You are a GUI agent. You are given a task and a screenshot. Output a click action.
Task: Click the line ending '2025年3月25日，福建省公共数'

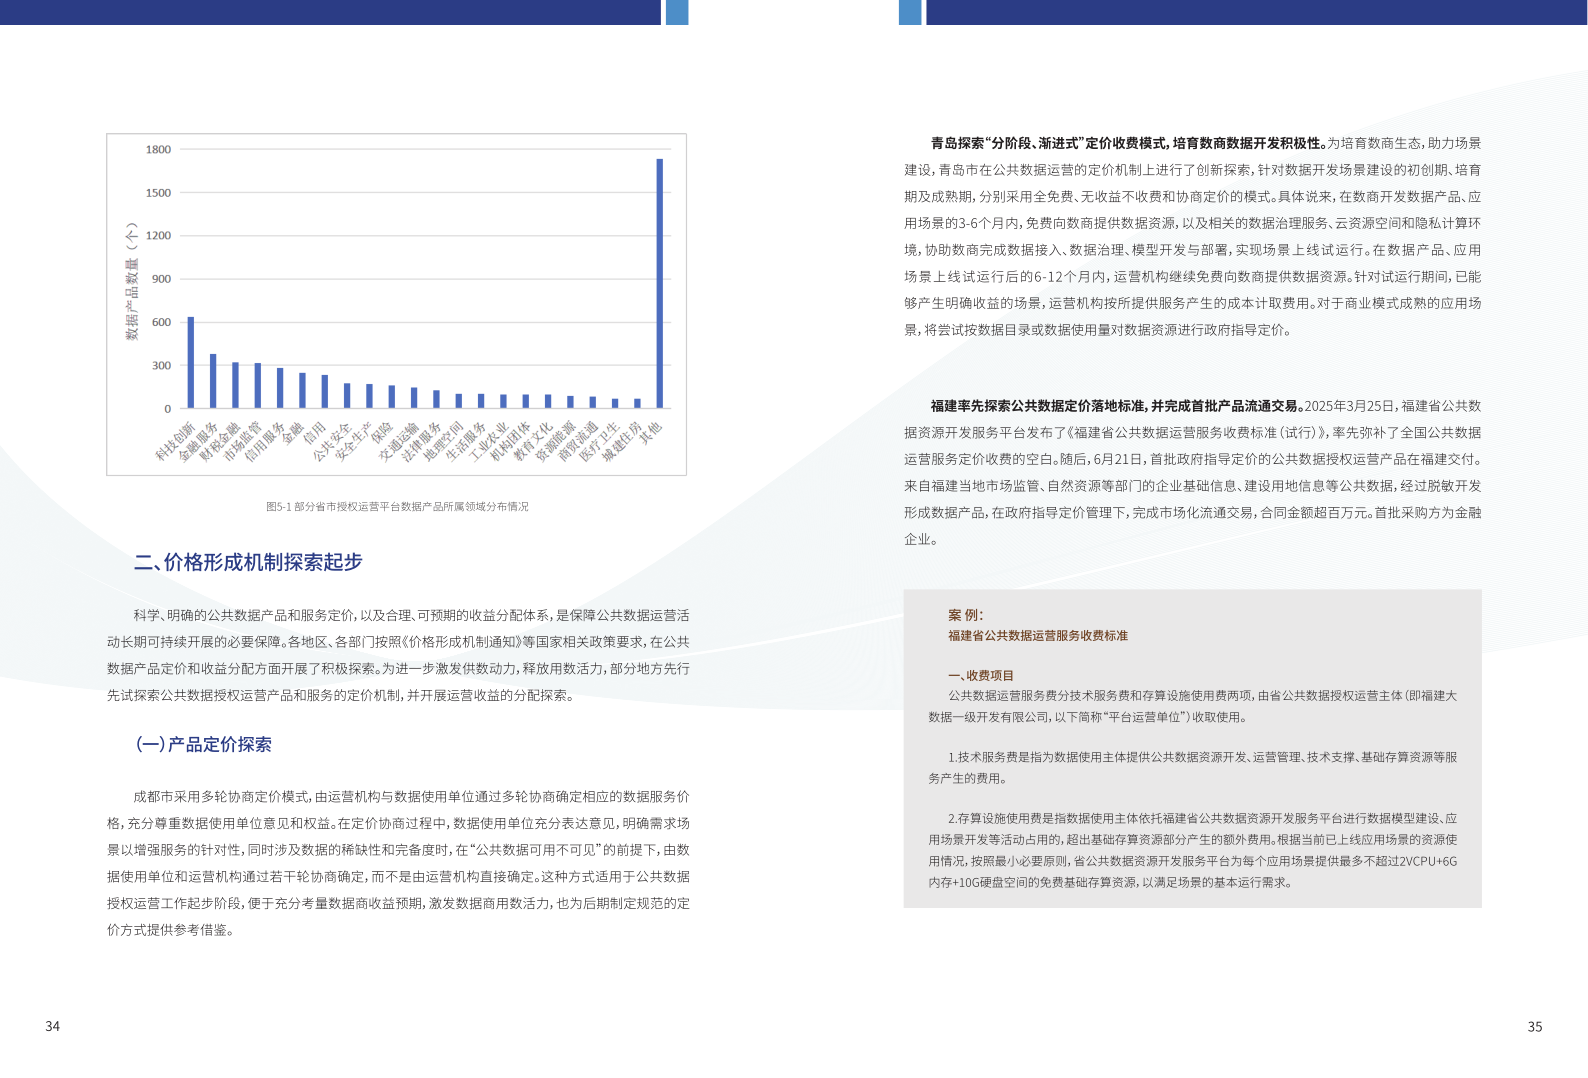point(1206,406)
